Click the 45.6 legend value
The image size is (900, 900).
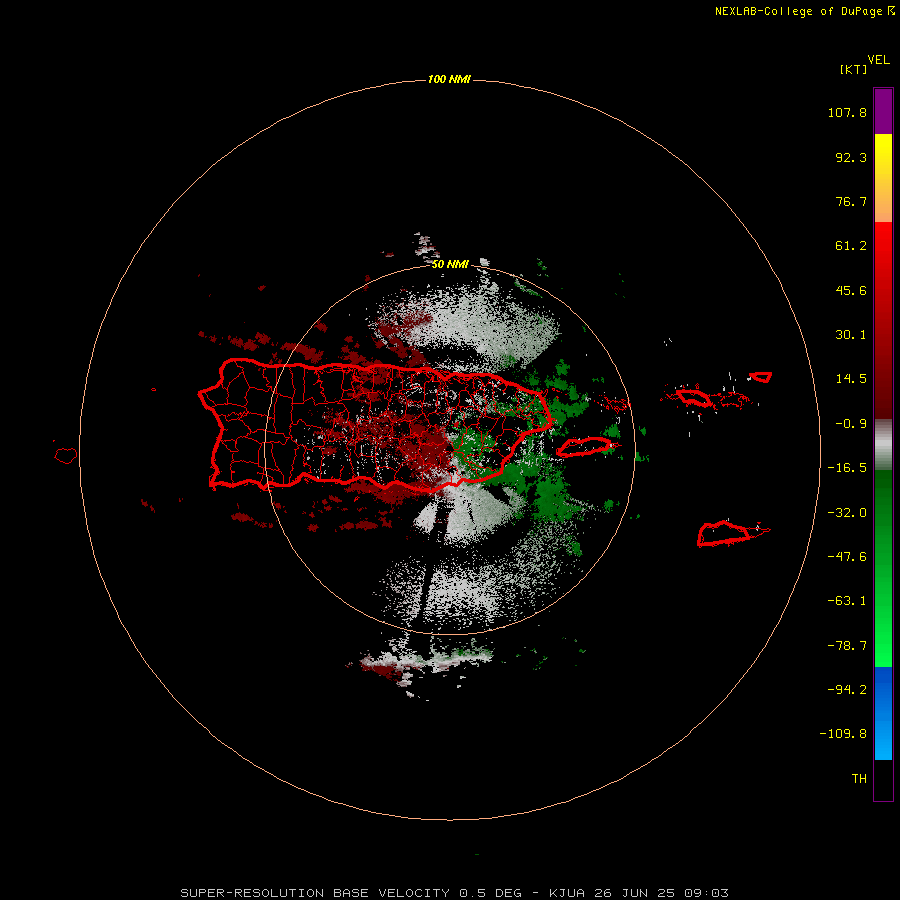(851, 290)
